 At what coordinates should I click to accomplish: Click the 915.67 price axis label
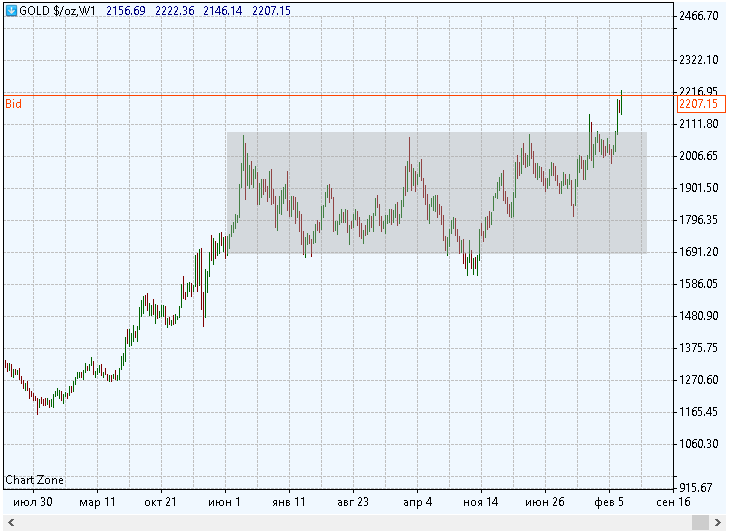click(x=696, y=488)
